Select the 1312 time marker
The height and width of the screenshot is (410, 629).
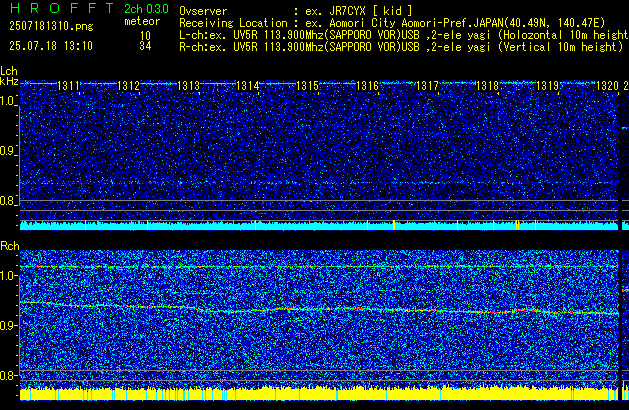point(128,86)
